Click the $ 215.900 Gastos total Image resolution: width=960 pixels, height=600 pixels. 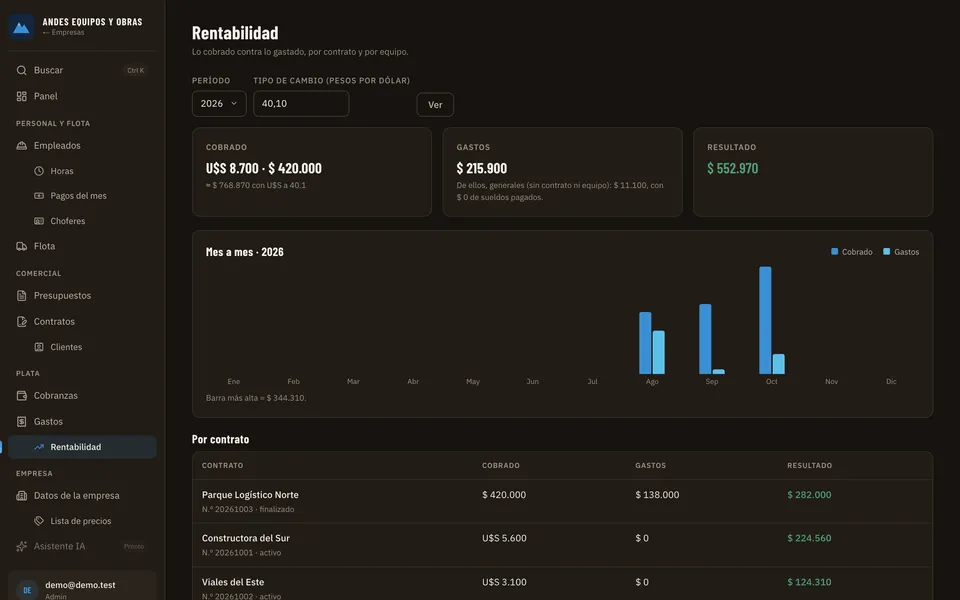[x=481, y=168]
